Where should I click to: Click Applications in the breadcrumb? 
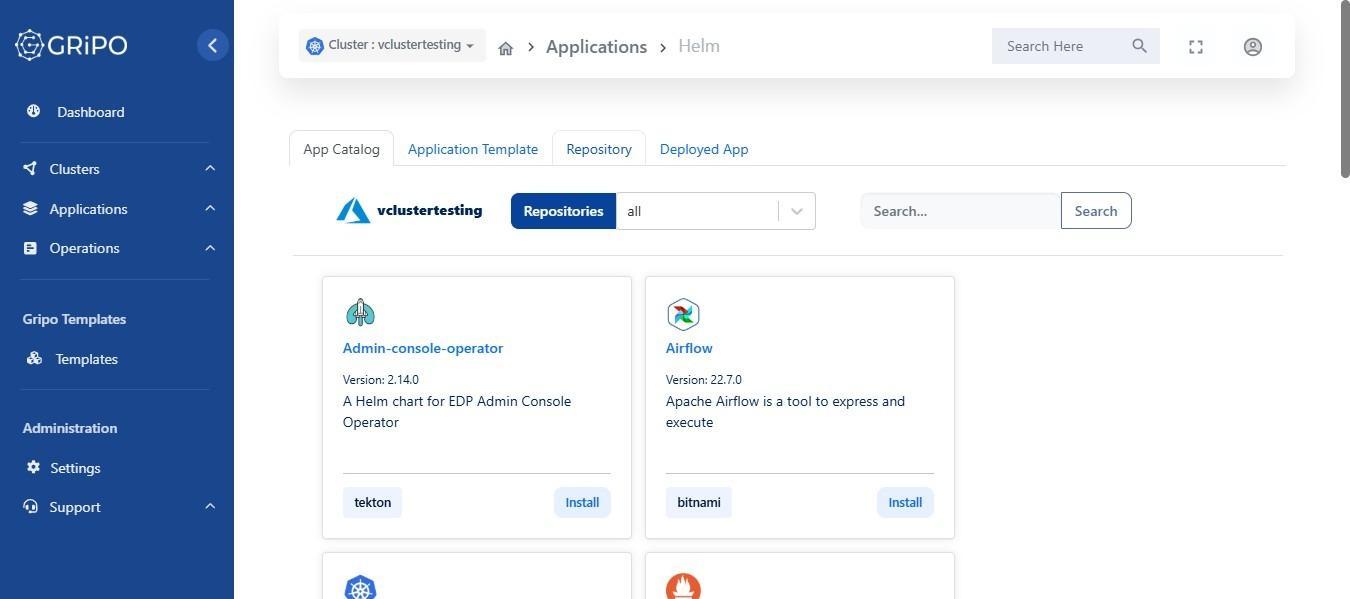pos(596,47)
